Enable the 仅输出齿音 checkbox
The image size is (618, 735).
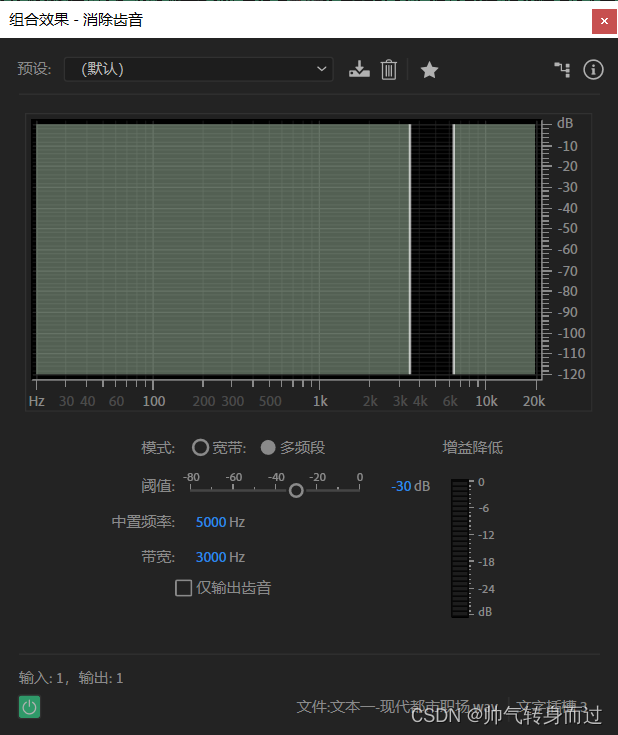click(x=183, y=588)
